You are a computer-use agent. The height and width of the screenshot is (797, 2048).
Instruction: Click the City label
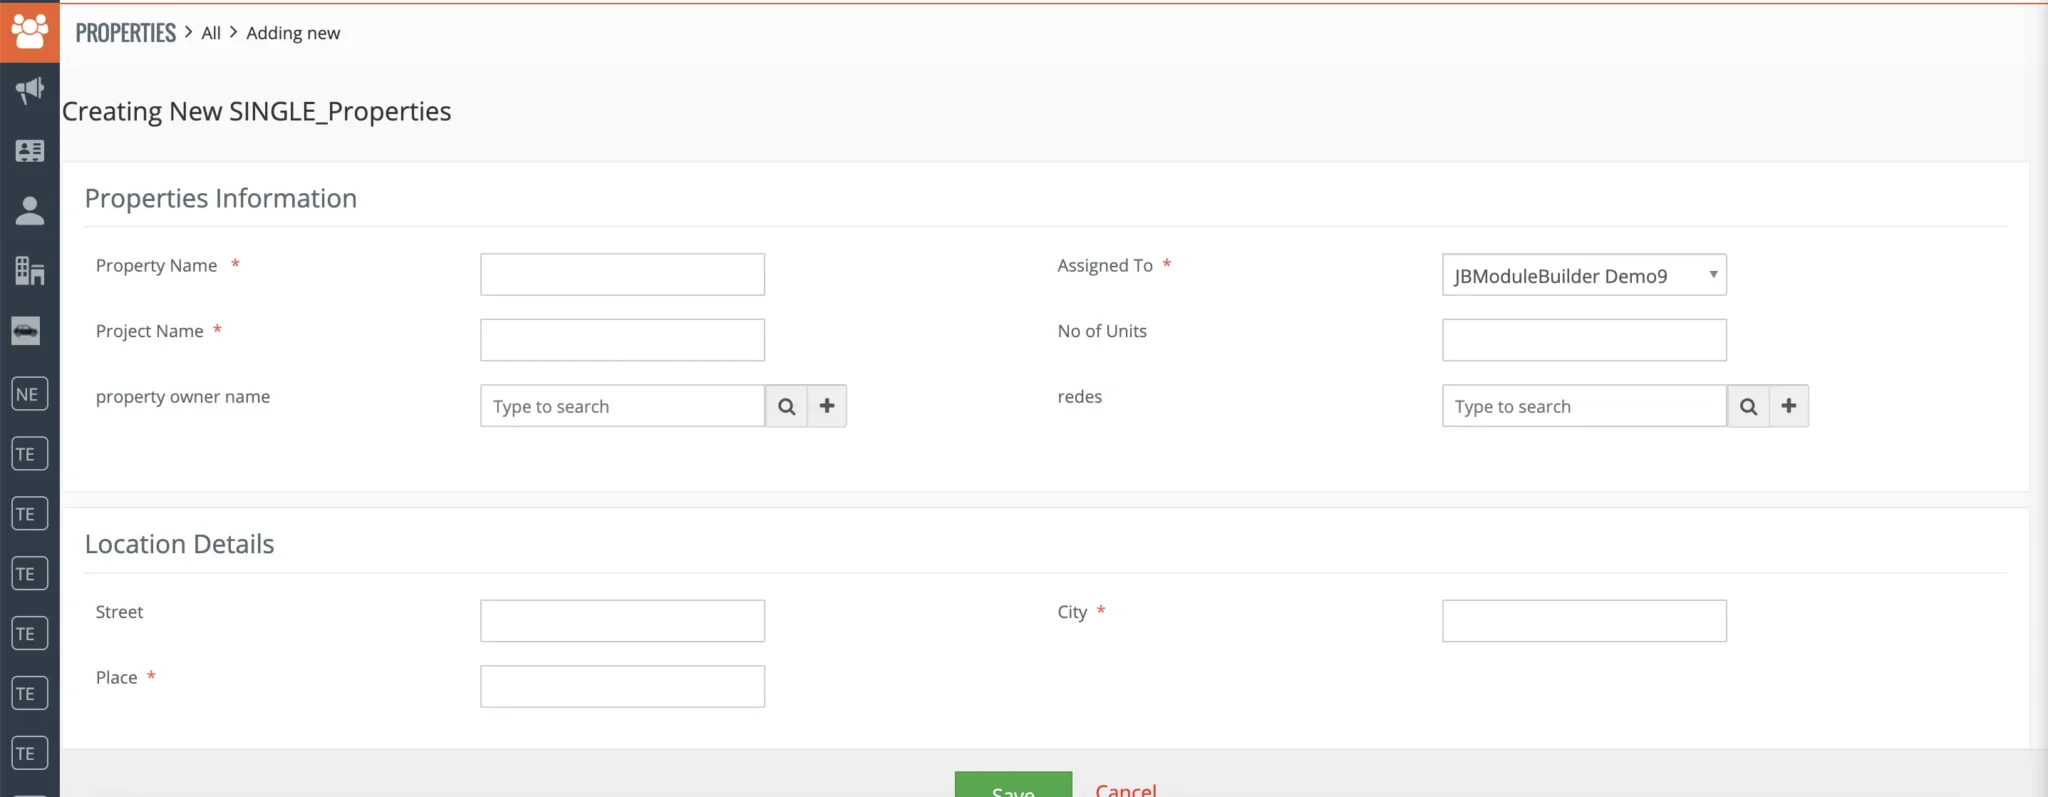point(1072,612)
